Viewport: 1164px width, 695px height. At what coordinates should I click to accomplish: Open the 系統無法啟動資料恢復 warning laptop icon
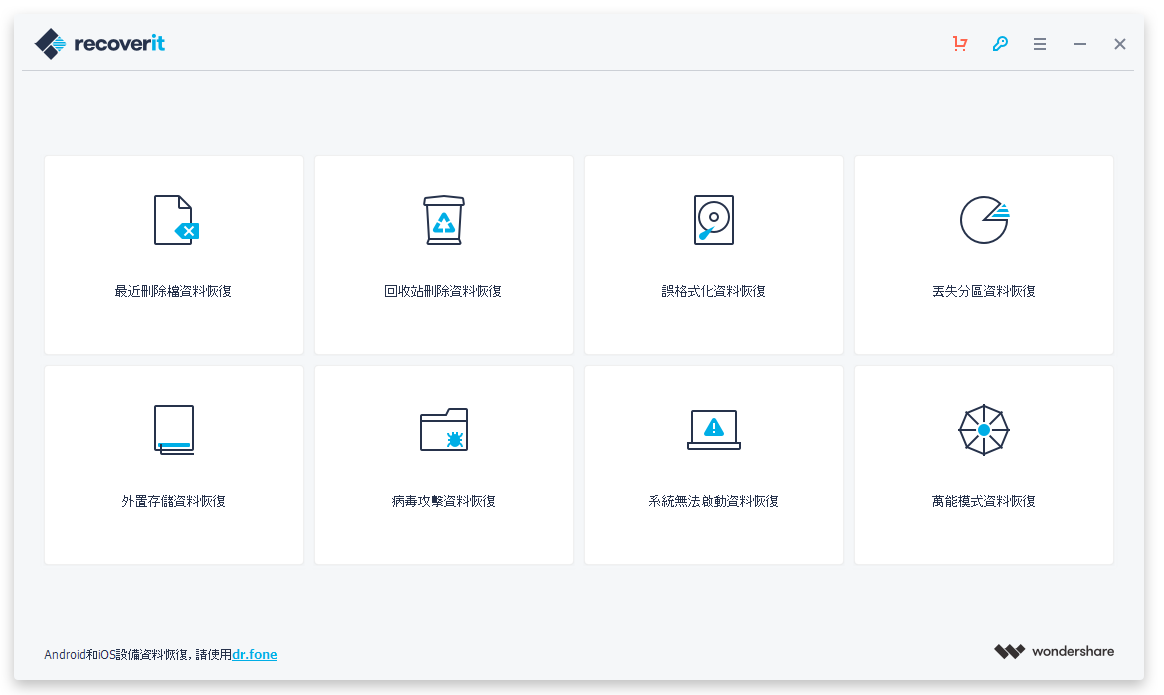(x=713, y=429)
